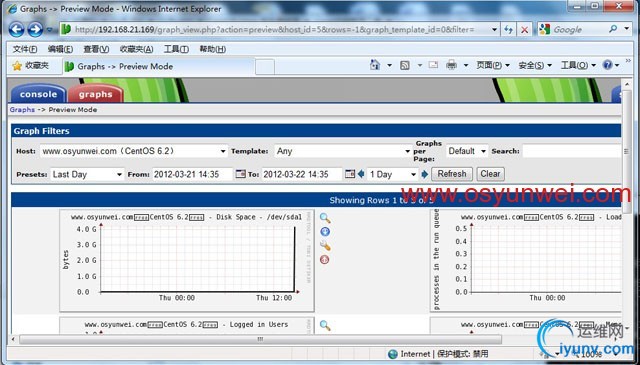Viewport: 640px width, 365px height.
Task: Click the Home icon in command bar
Action: pos(375,65)
